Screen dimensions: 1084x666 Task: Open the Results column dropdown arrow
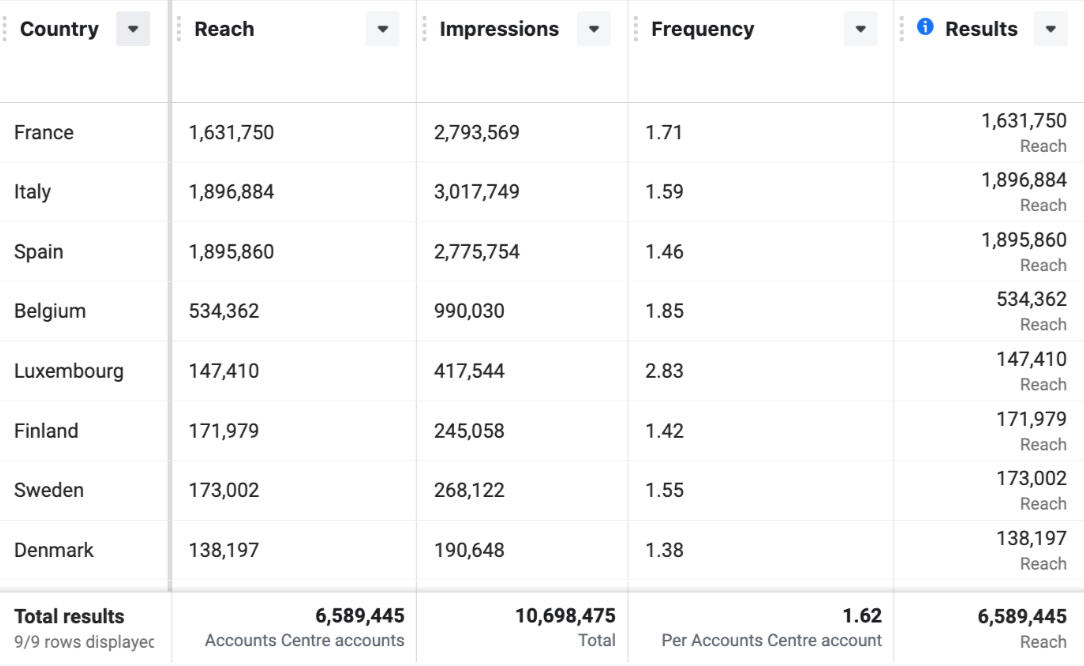1050,29
